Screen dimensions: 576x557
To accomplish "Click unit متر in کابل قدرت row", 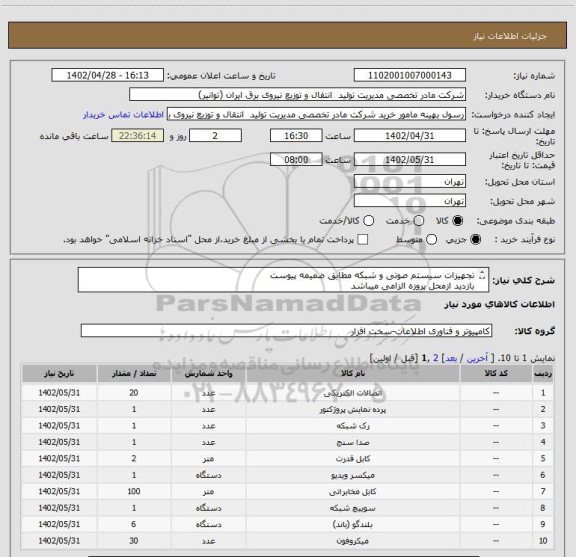I will click(208, 458).
